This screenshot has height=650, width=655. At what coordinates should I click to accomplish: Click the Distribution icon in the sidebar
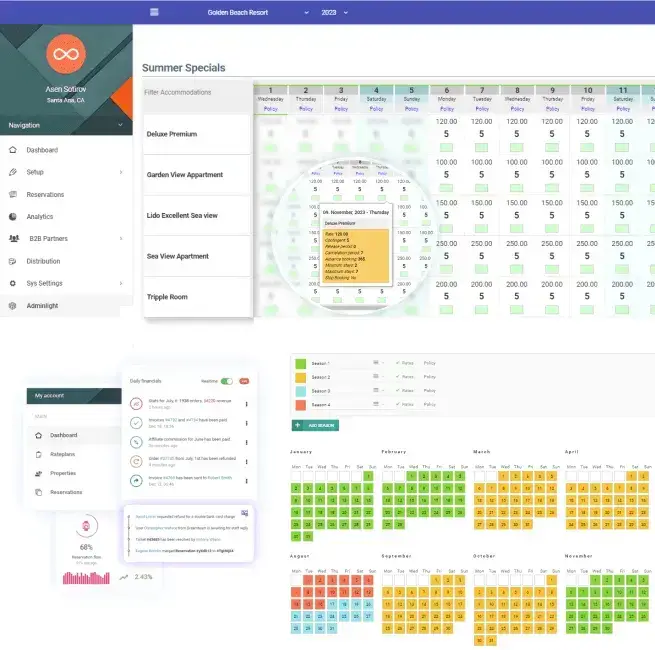pos(13,261)
